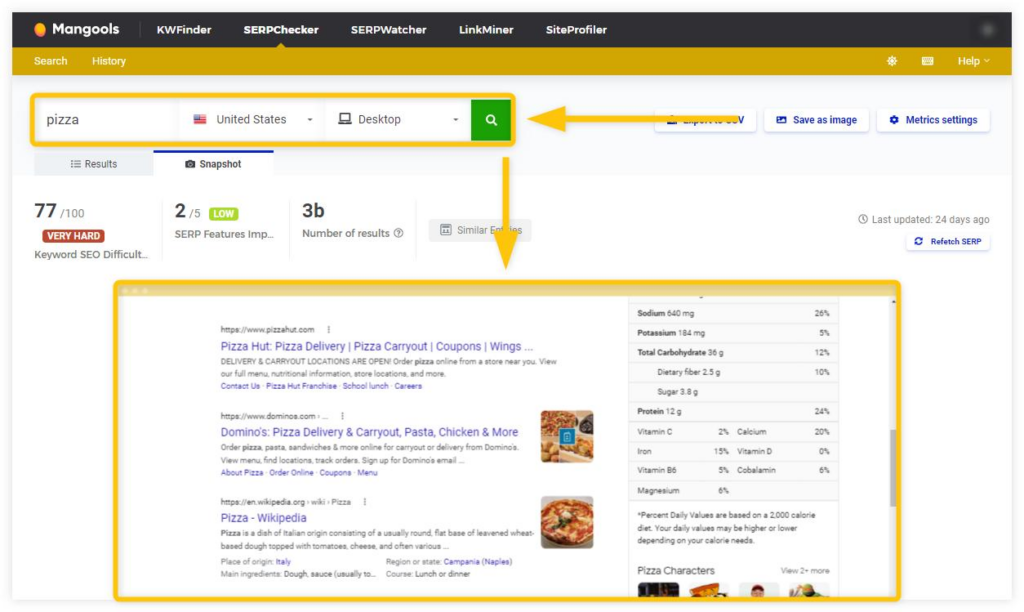This screenshot has width=1024, height=612.
Task: Click the Menu sitelink under Domino's
Action: 367,472
